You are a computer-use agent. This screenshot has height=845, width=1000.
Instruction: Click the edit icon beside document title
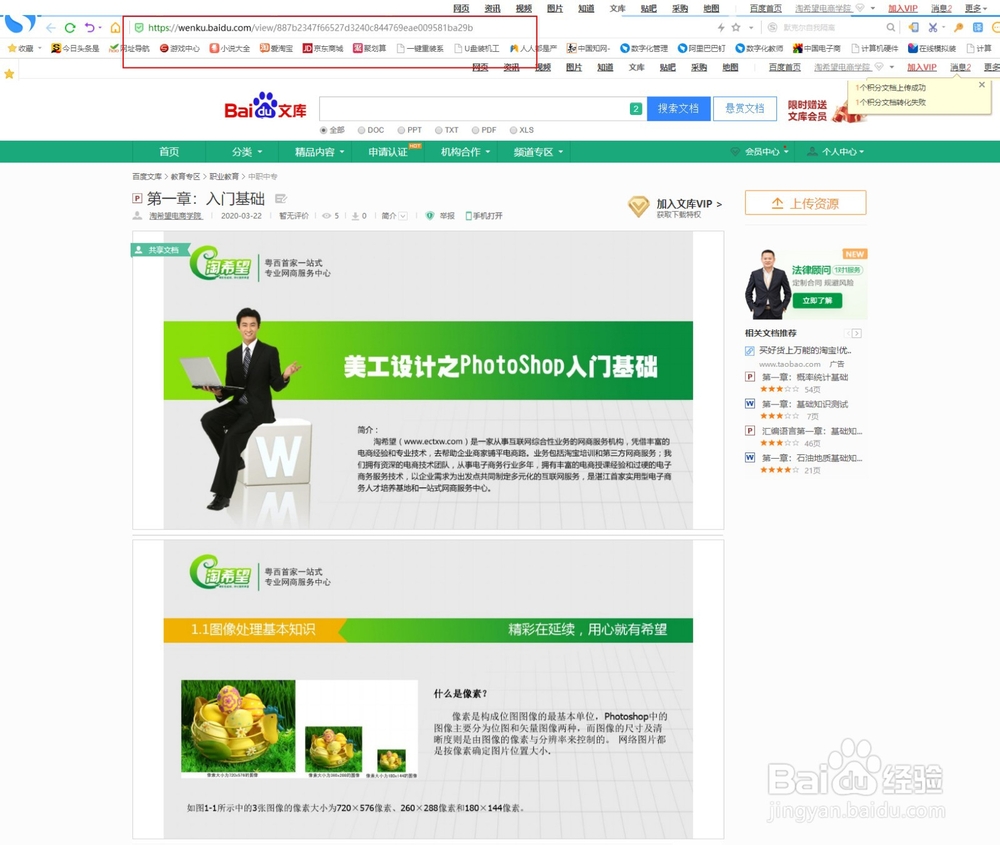[281, 198]
